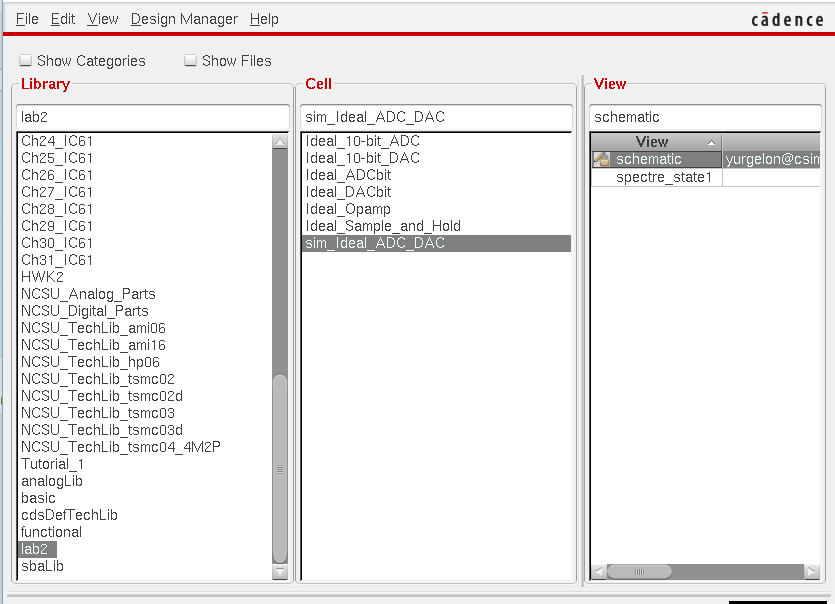Open the Design Manager menu
This screenshot has height=604, width=835.
pyautogui.click(x=184, y=19)
